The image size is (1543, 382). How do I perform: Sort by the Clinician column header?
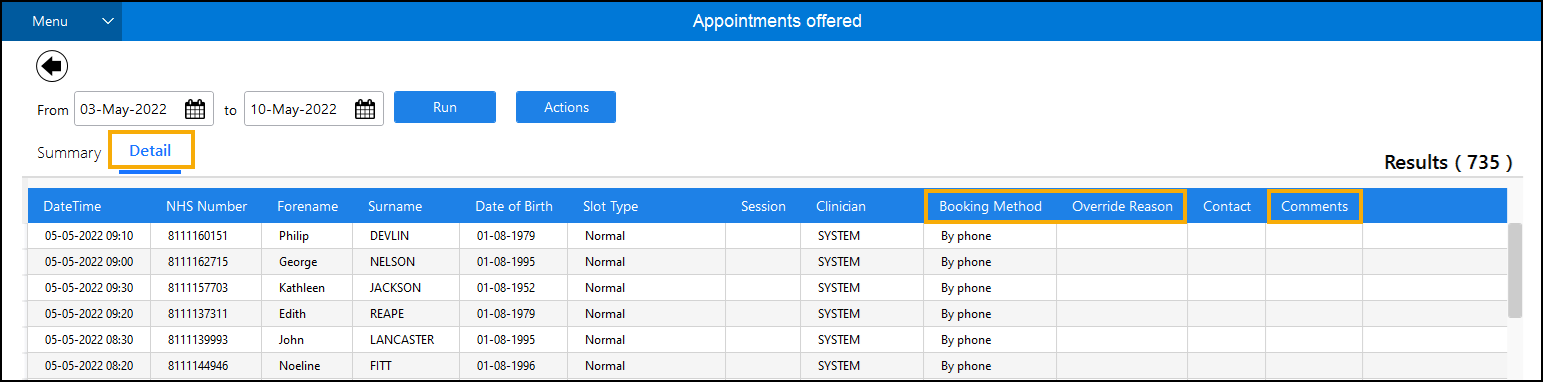(840, 206)
